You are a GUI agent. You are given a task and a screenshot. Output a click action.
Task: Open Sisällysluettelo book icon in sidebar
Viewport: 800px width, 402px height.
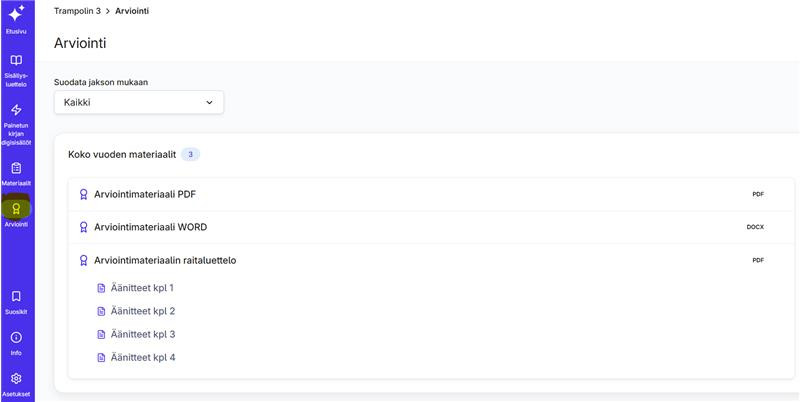coord(16,61)
